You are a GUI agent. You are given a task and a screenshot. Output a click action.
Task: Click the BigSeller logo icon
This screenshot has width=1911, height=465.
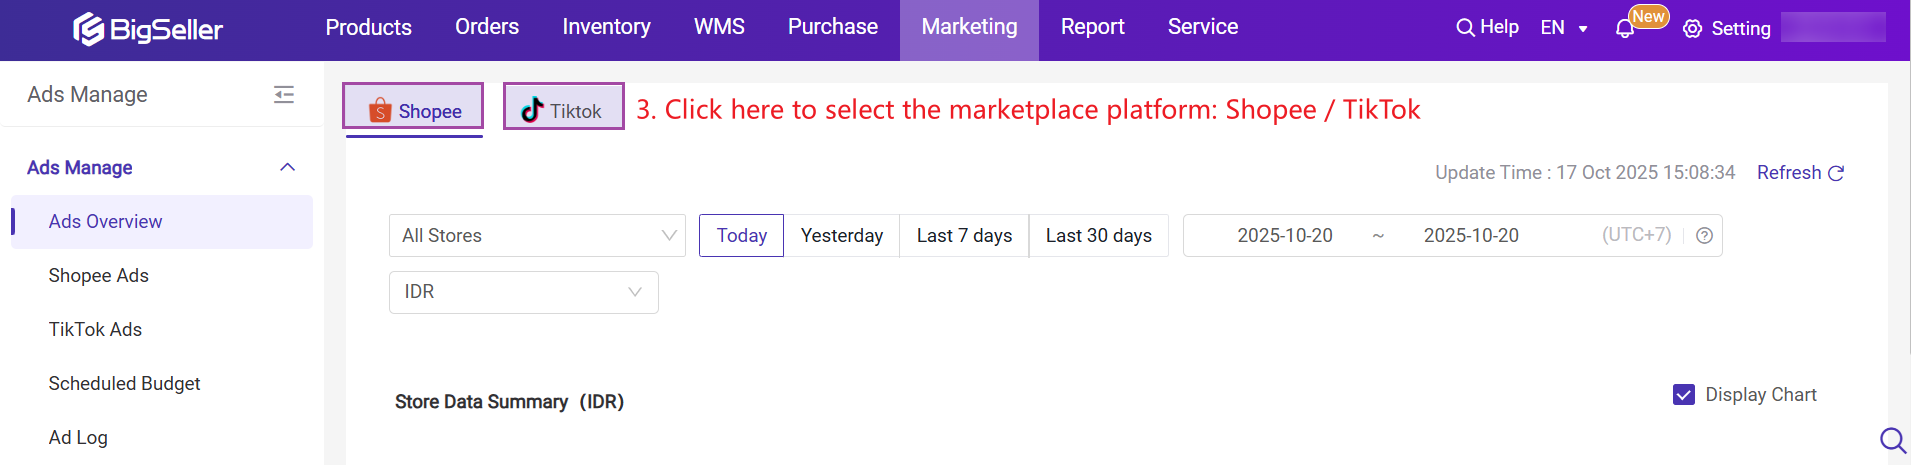click(x=89, y=29)
